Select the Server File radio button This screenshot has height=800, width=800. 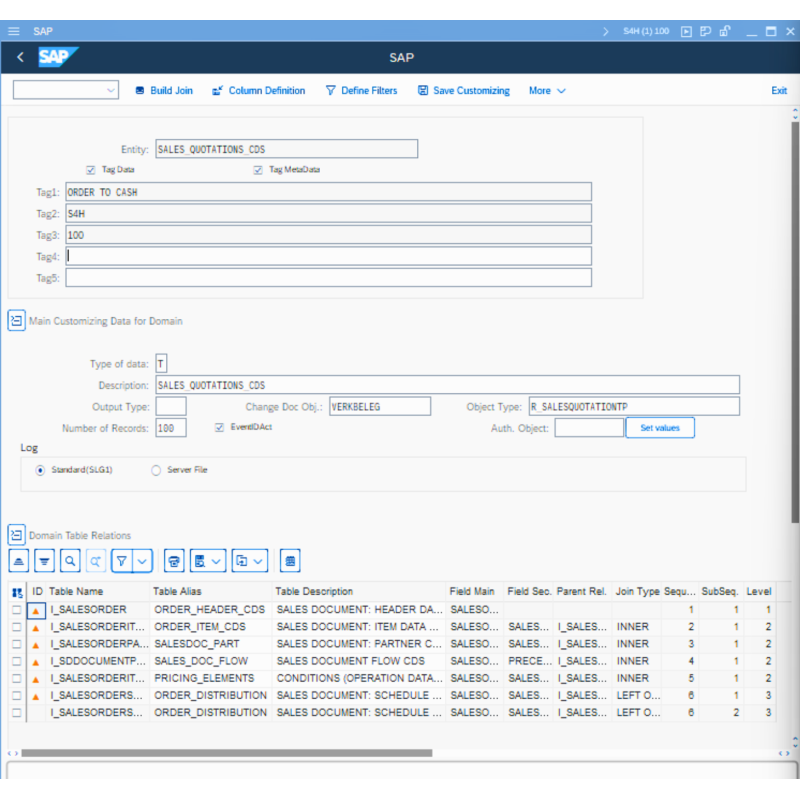pos(156,470)
